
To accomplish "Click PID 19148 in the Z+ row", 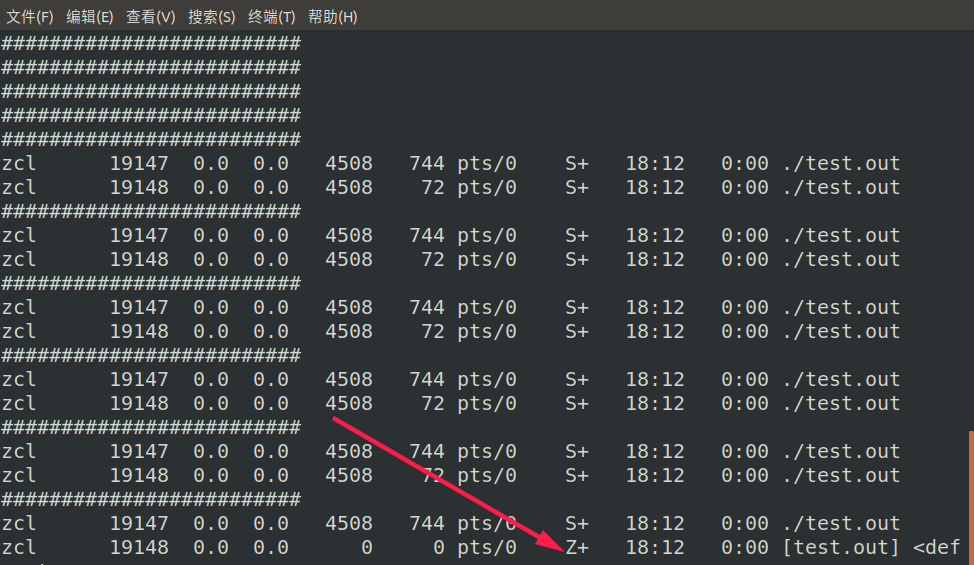I will point(139,547).
